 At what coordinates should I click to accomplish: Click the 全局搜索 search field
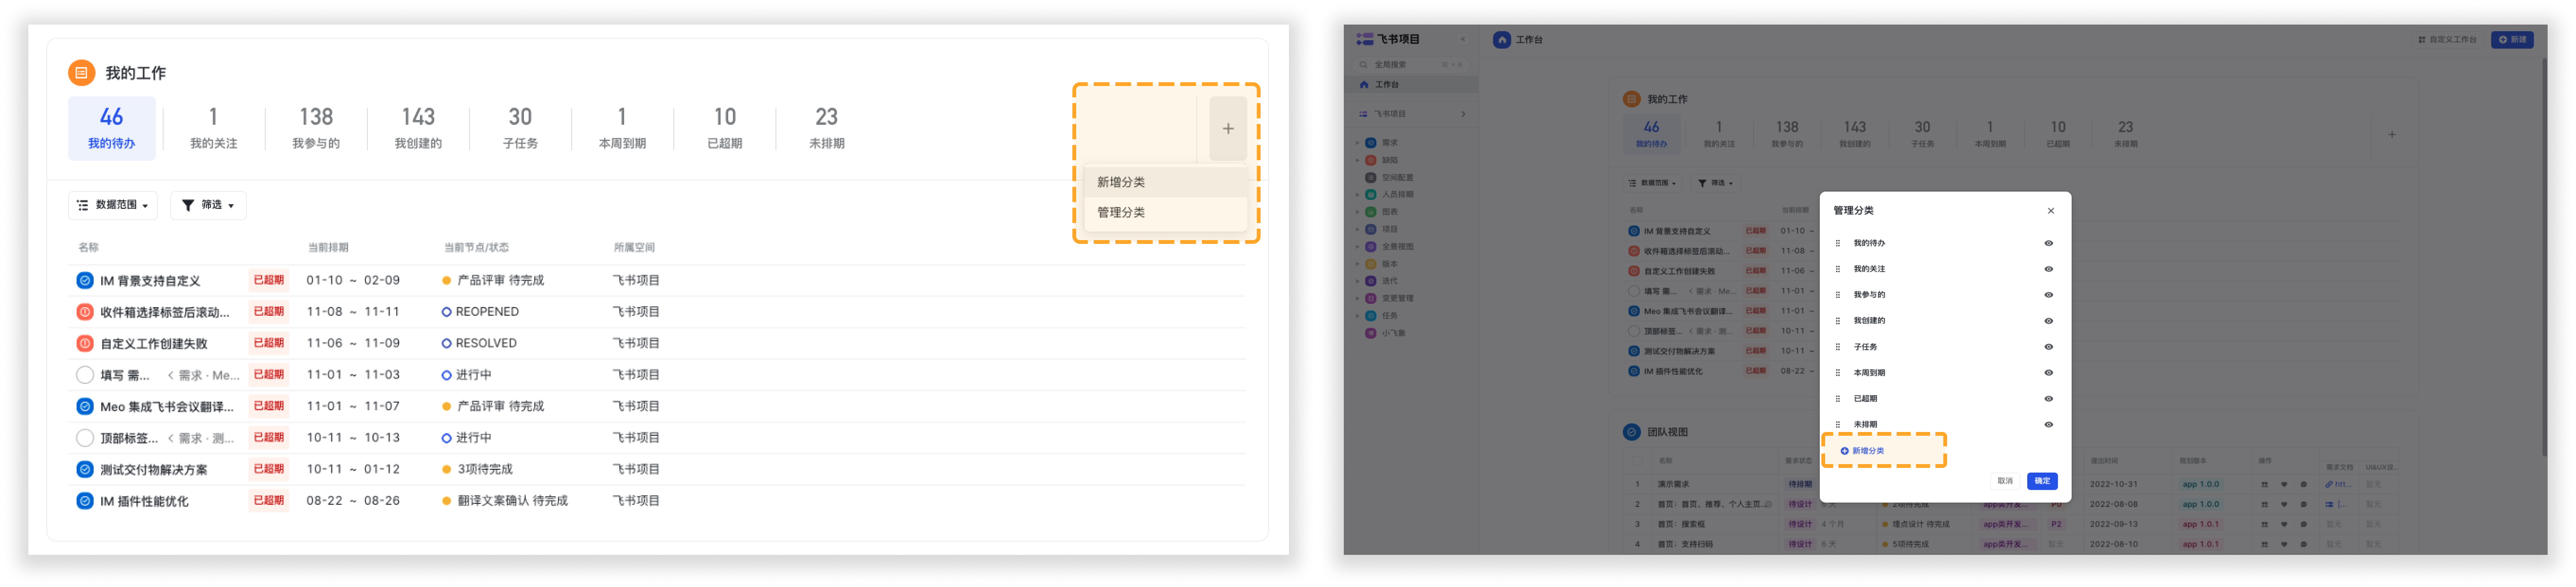1411,65
